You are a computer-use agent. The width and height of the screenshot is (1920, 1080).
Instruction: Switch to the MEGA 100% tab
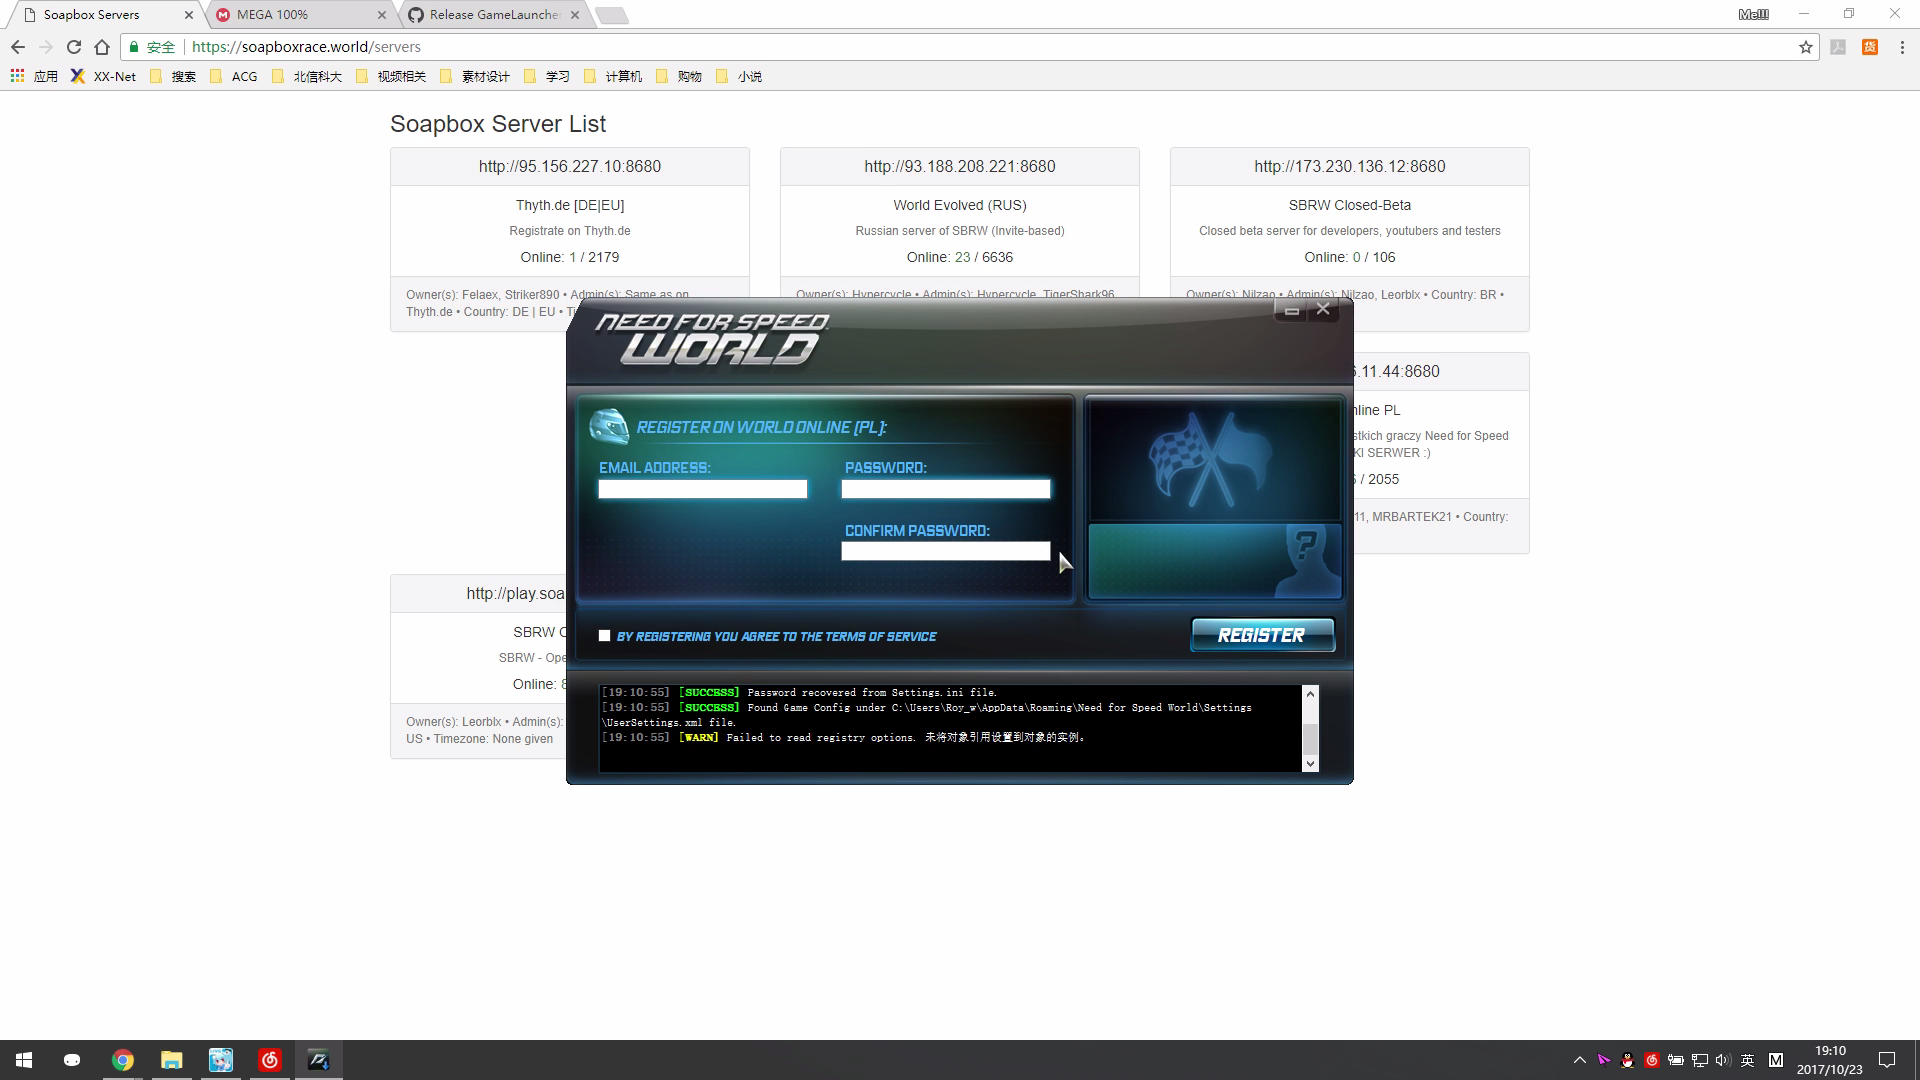290,15
